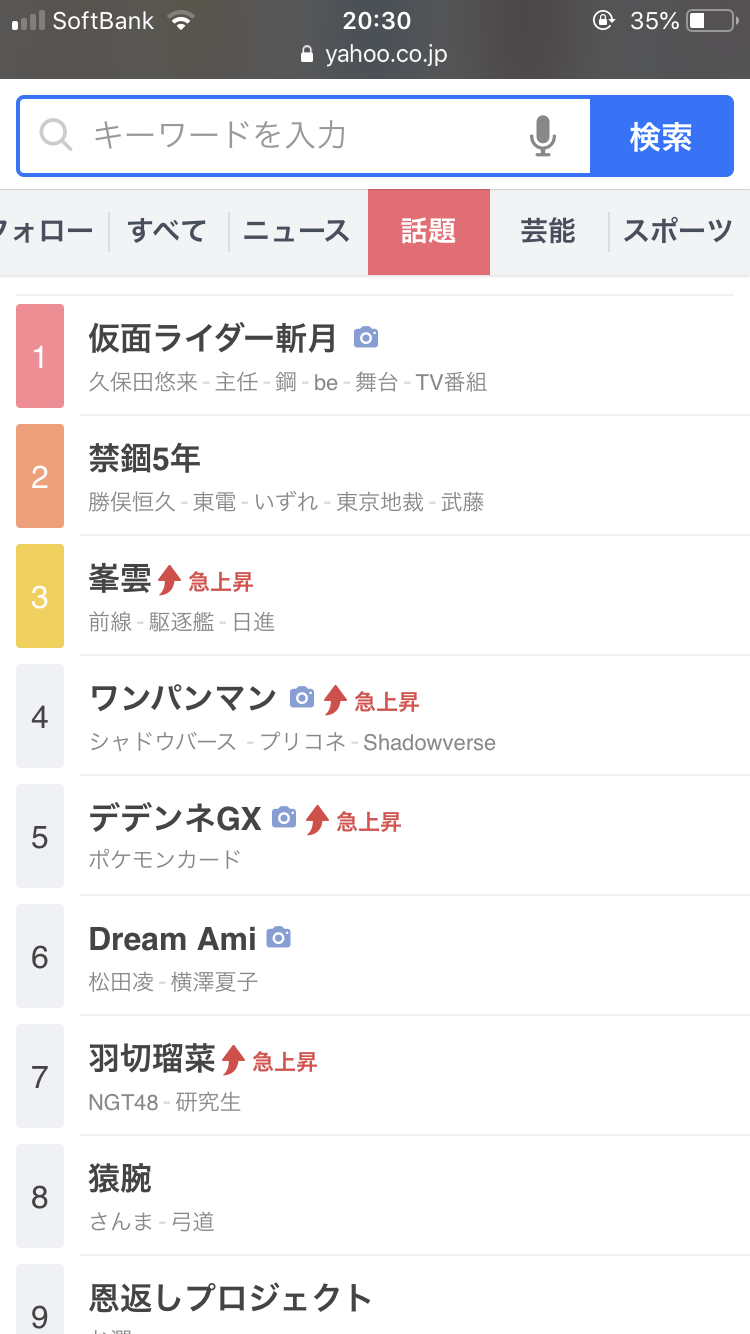Switch to the ニュース tab
This screenshot has height=1334, width=750.
click(x=297, y=232)
